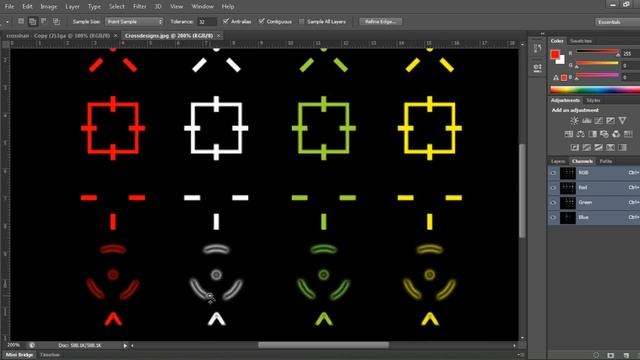Add a Threshold adjustment
This screenshot has width=640, height=360.
click(598, 147)
